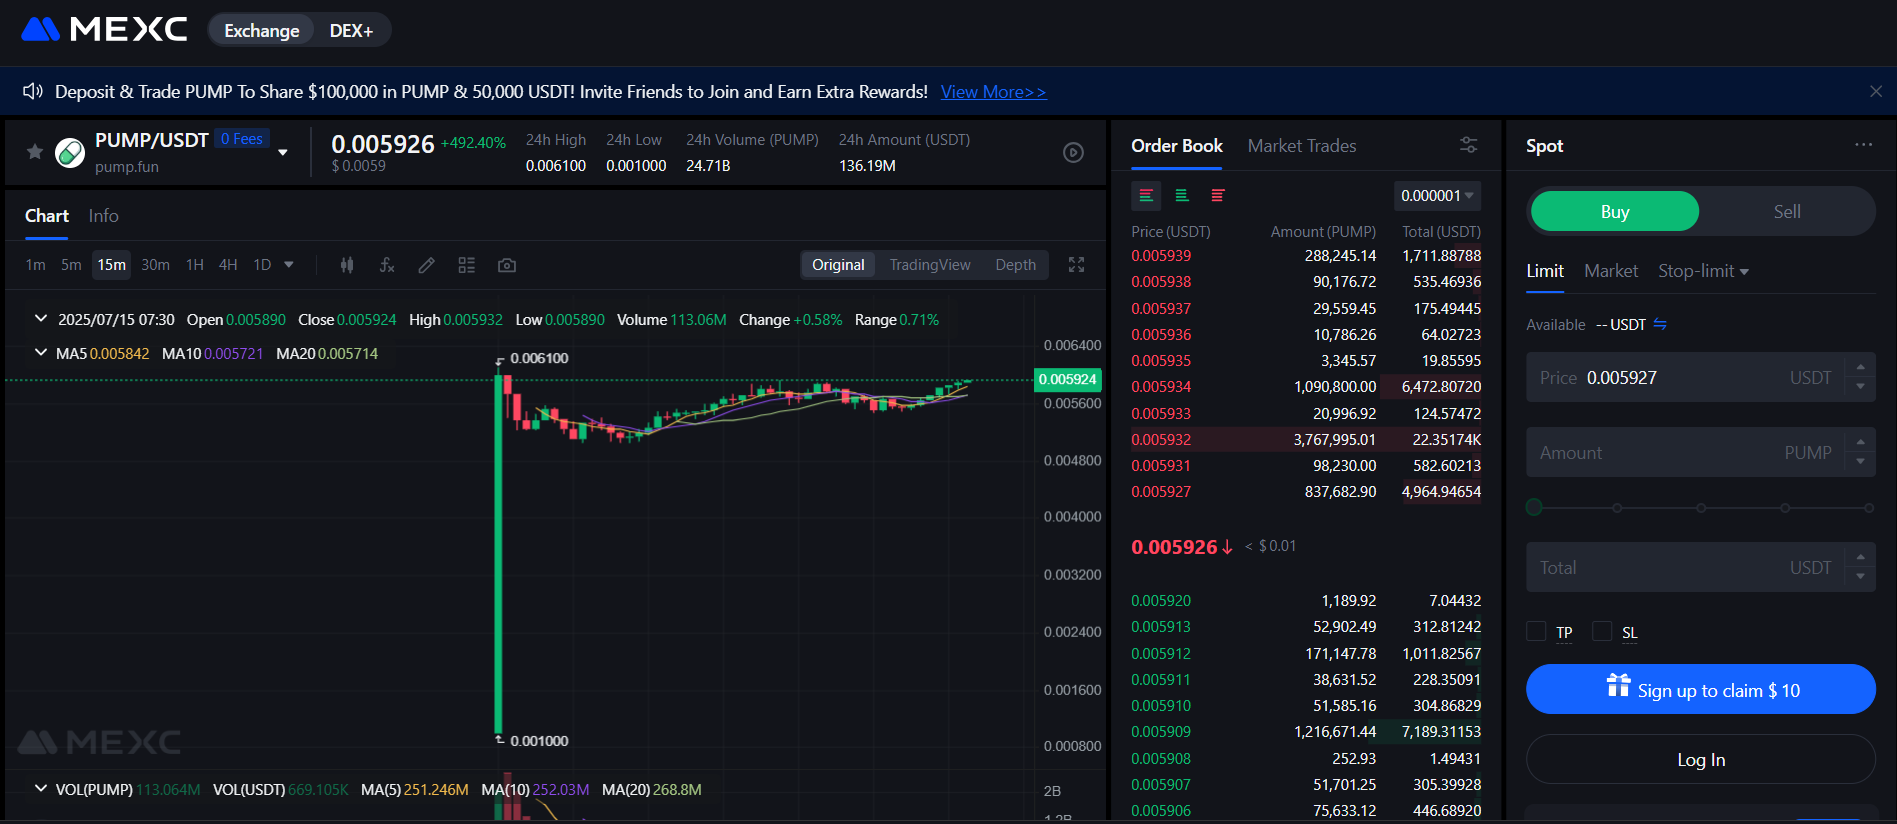1897x824 pixels.
Task: Decrease price with stepper down arrow
Action: tap(1860, 387)
